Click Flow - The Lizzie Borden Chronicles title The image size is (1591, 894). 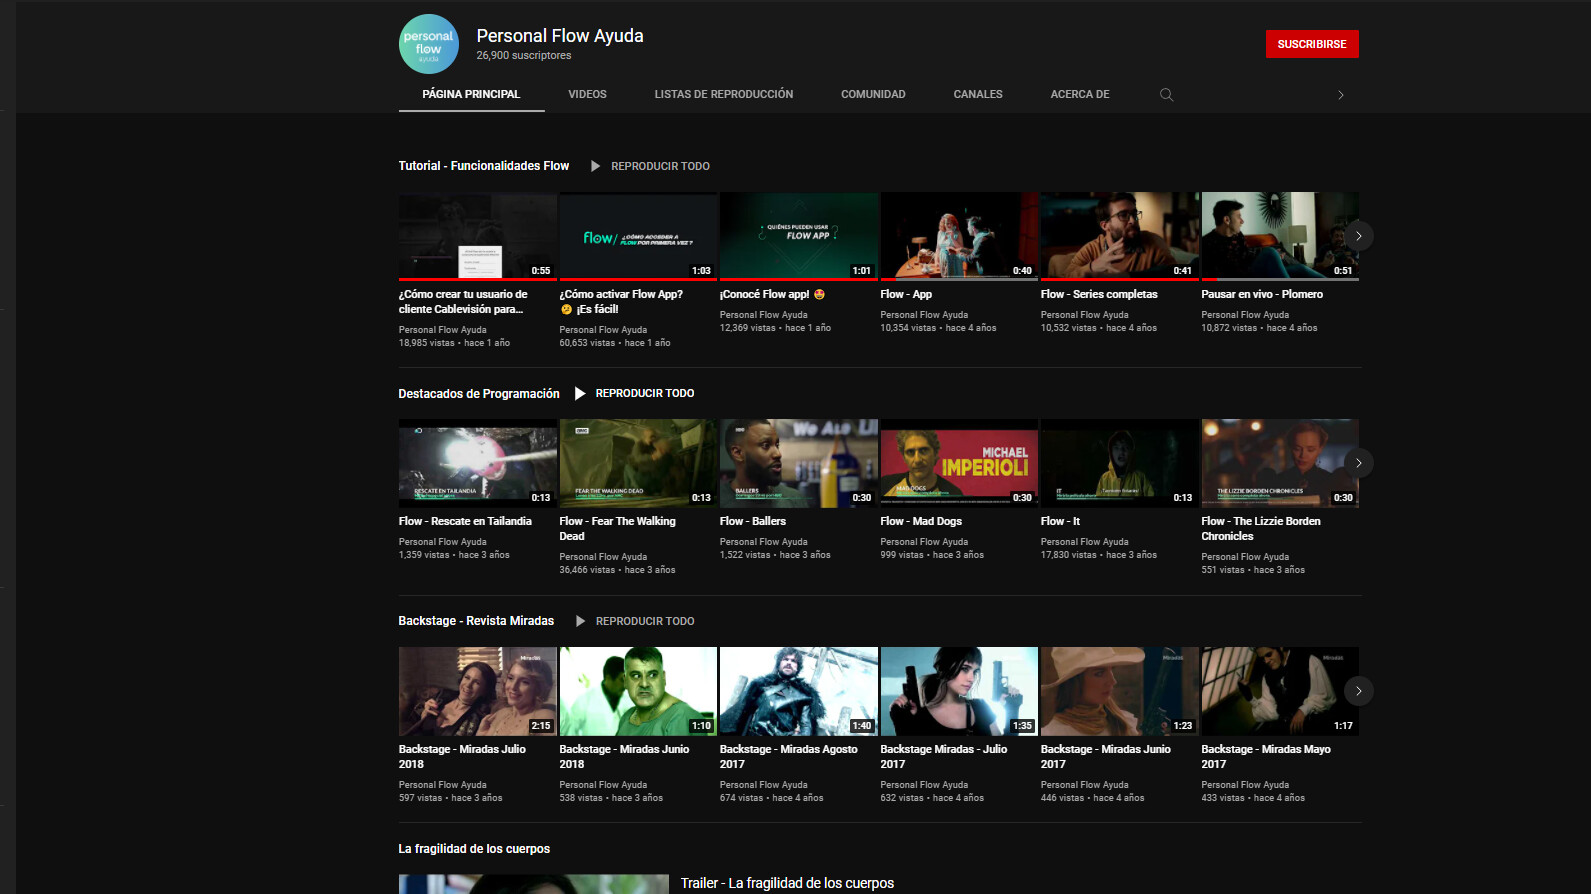pos(1261,529)
